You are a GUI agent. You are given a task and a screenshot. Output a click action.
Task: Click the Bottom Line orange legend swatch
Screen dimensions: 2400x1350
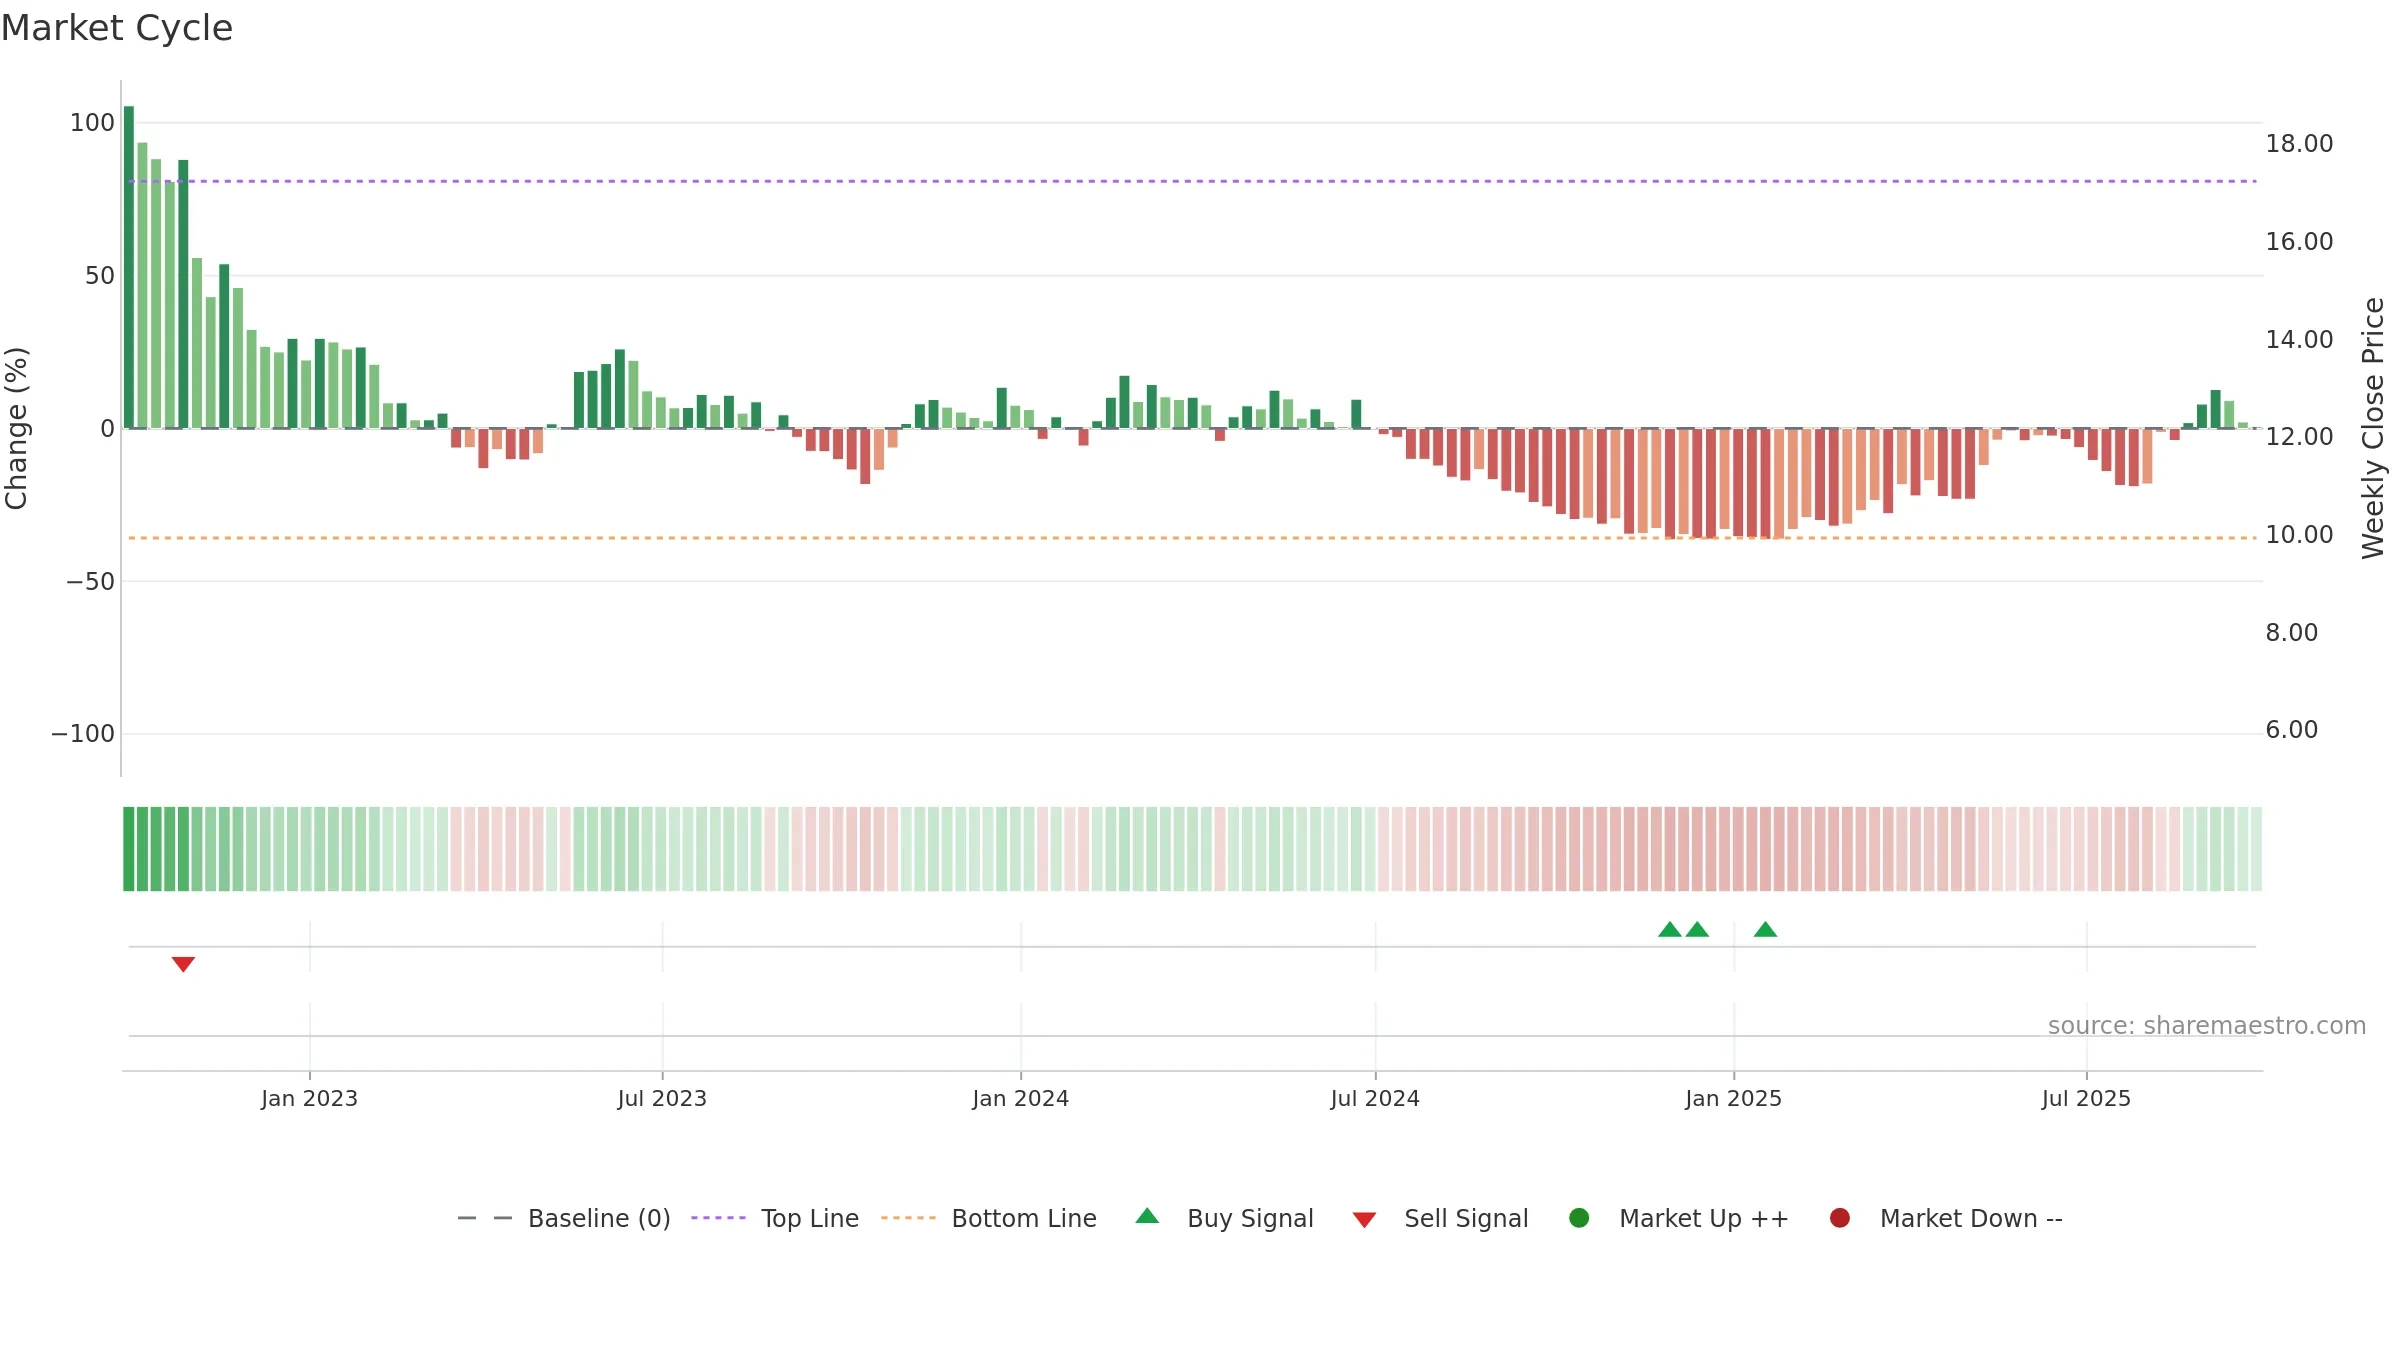pos(908,1218)
